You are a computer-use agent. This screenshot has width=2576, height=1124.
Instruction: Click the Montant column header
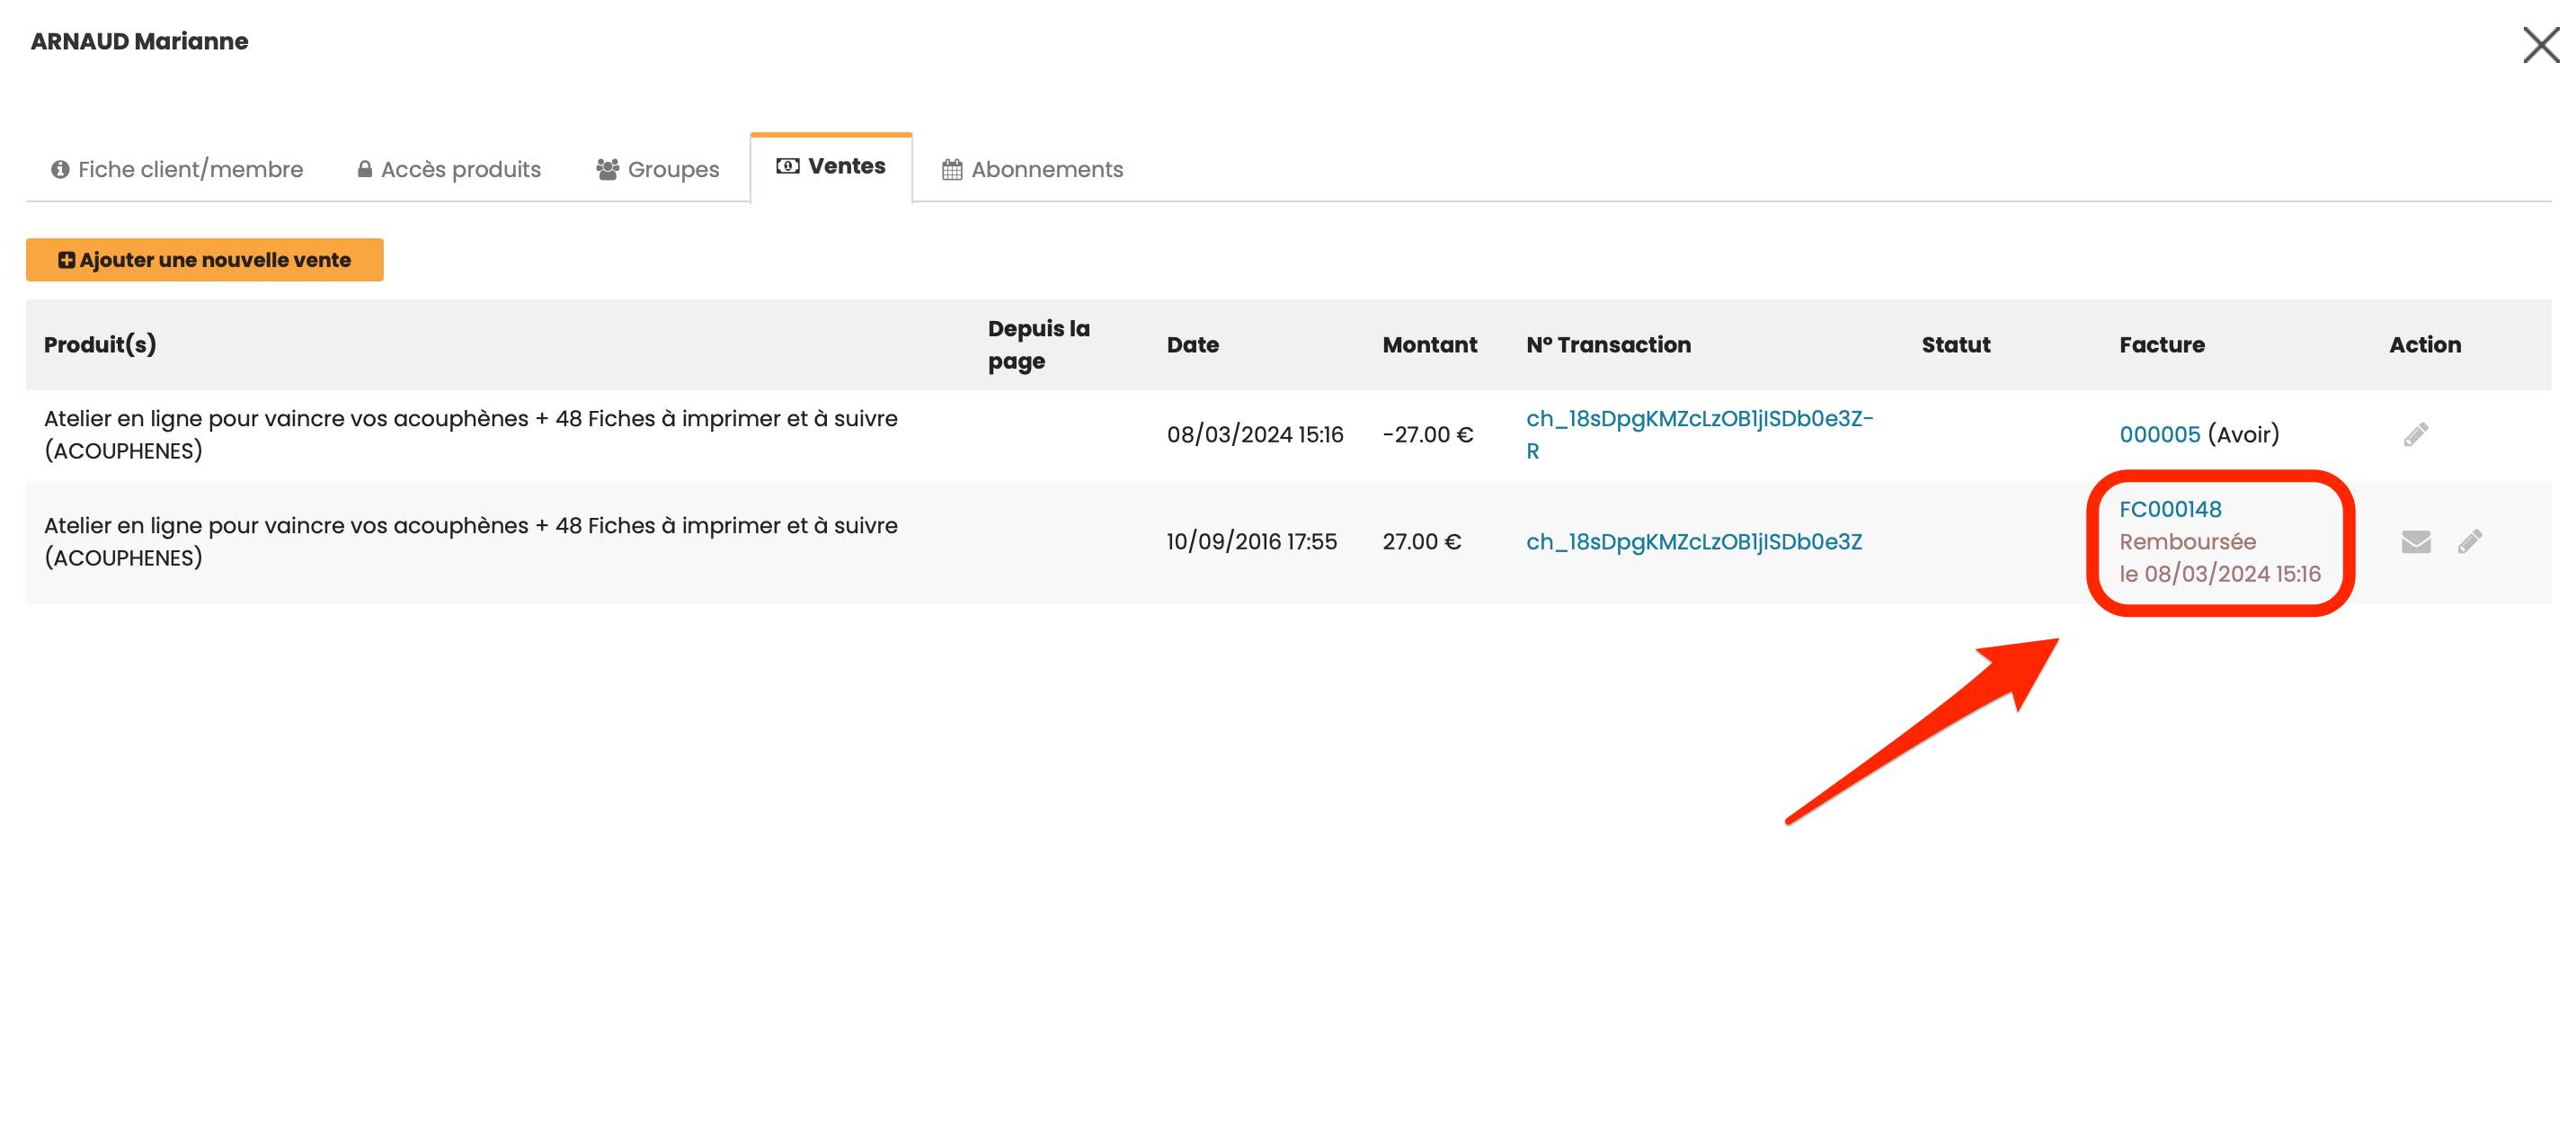(1429, 344)
